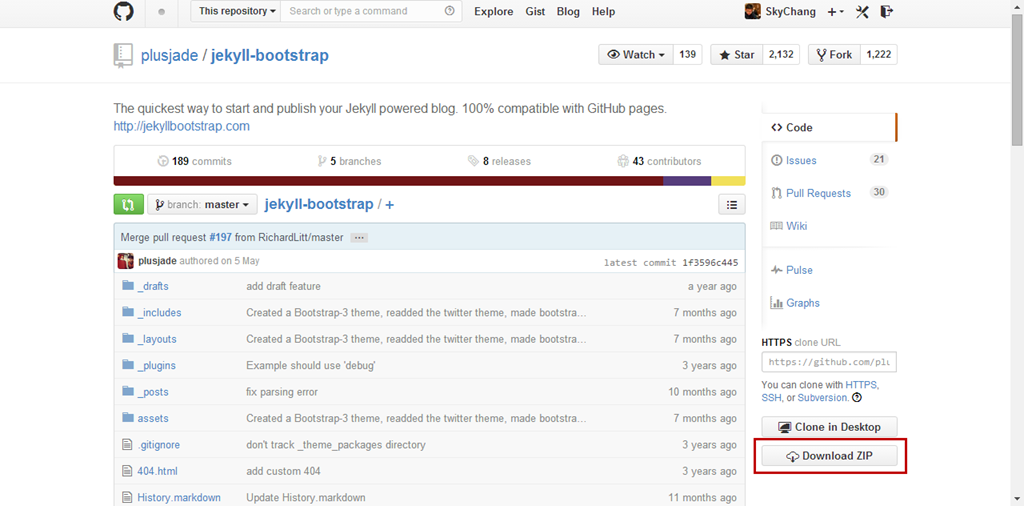
Task: Expand the commit message ellipsis
Action: click(359, 238)
